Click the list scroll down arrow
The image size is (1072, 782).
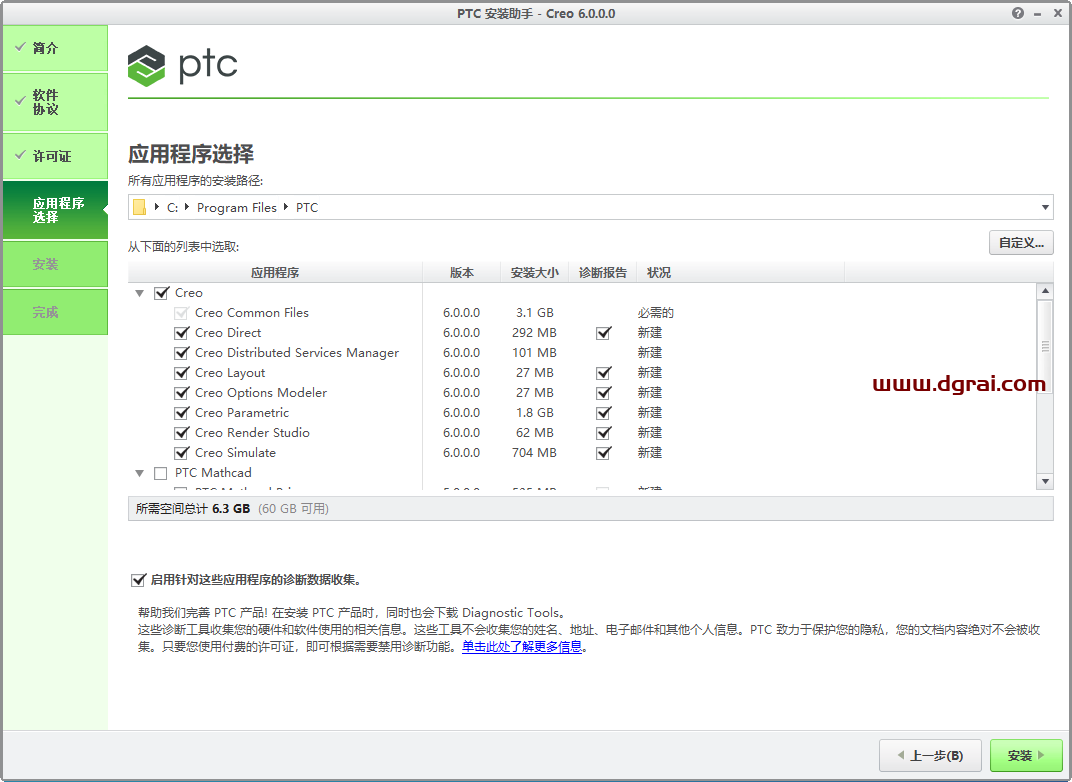click(x=1045, y=481)
